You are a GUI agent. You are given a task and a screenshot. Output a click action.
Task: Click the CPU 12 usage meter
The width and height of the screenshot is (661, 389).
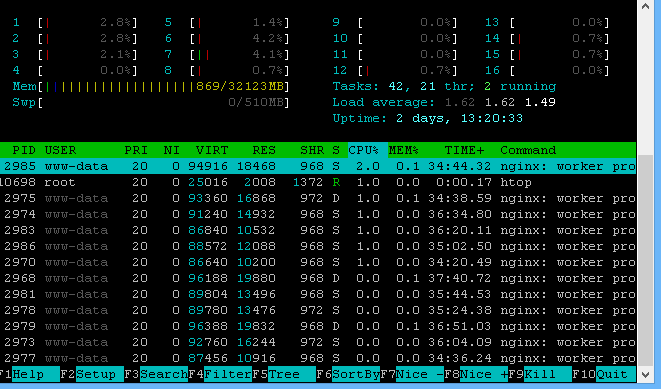click(x=395, y=71)
